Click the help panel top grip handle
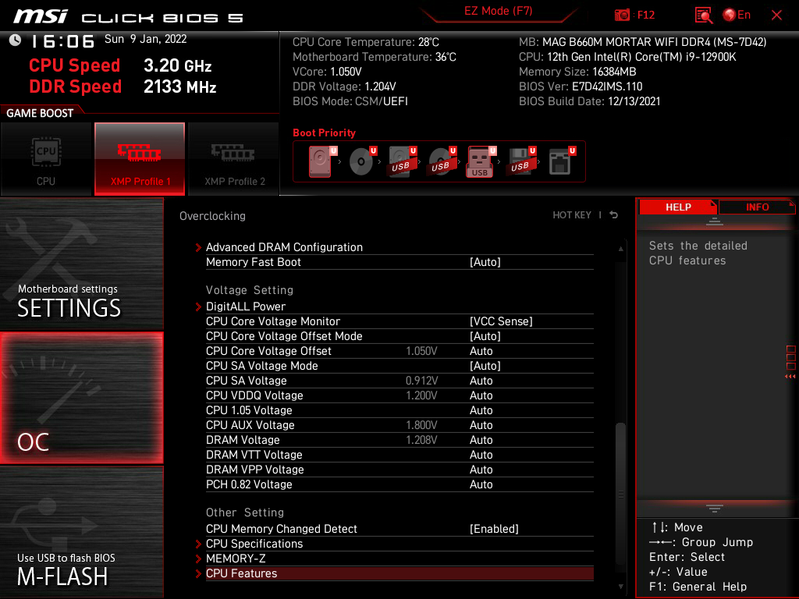The width and height of the screenshot is (799, 599). 714,221
